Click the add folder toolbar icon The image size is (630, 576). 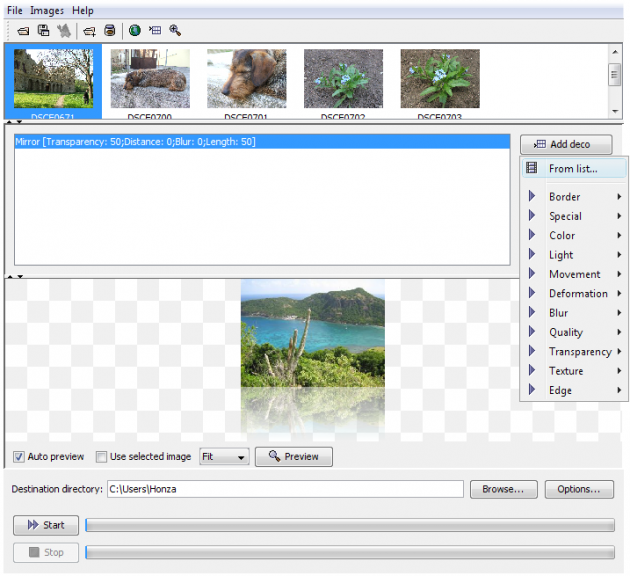pyautogui.click(x=89, y=30)
